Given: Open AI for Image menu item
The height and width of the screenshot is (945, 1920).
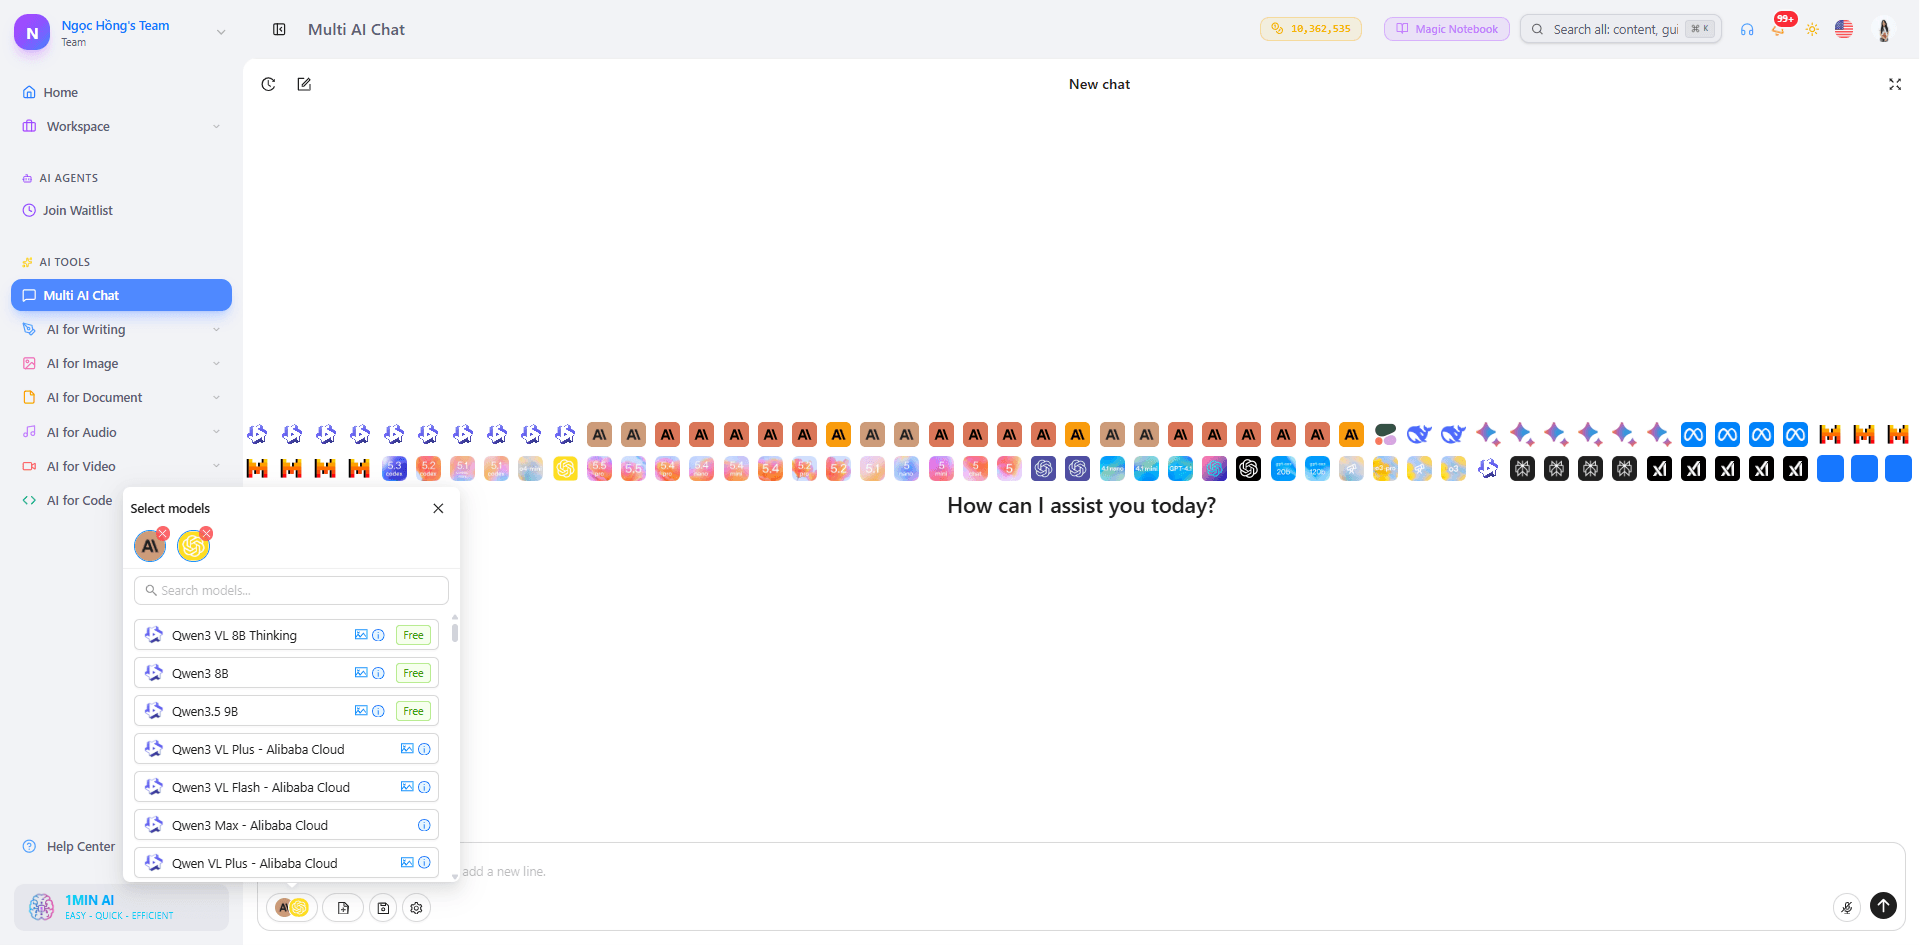Looking at the screenshot, I should (x=82, y=363).
